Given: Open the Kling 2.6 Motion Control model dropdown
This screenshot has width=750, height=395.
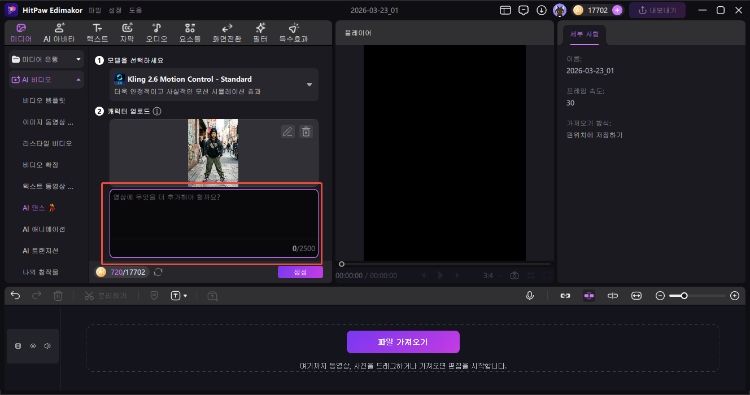Looking at the screenshot, I should point(214,85).
